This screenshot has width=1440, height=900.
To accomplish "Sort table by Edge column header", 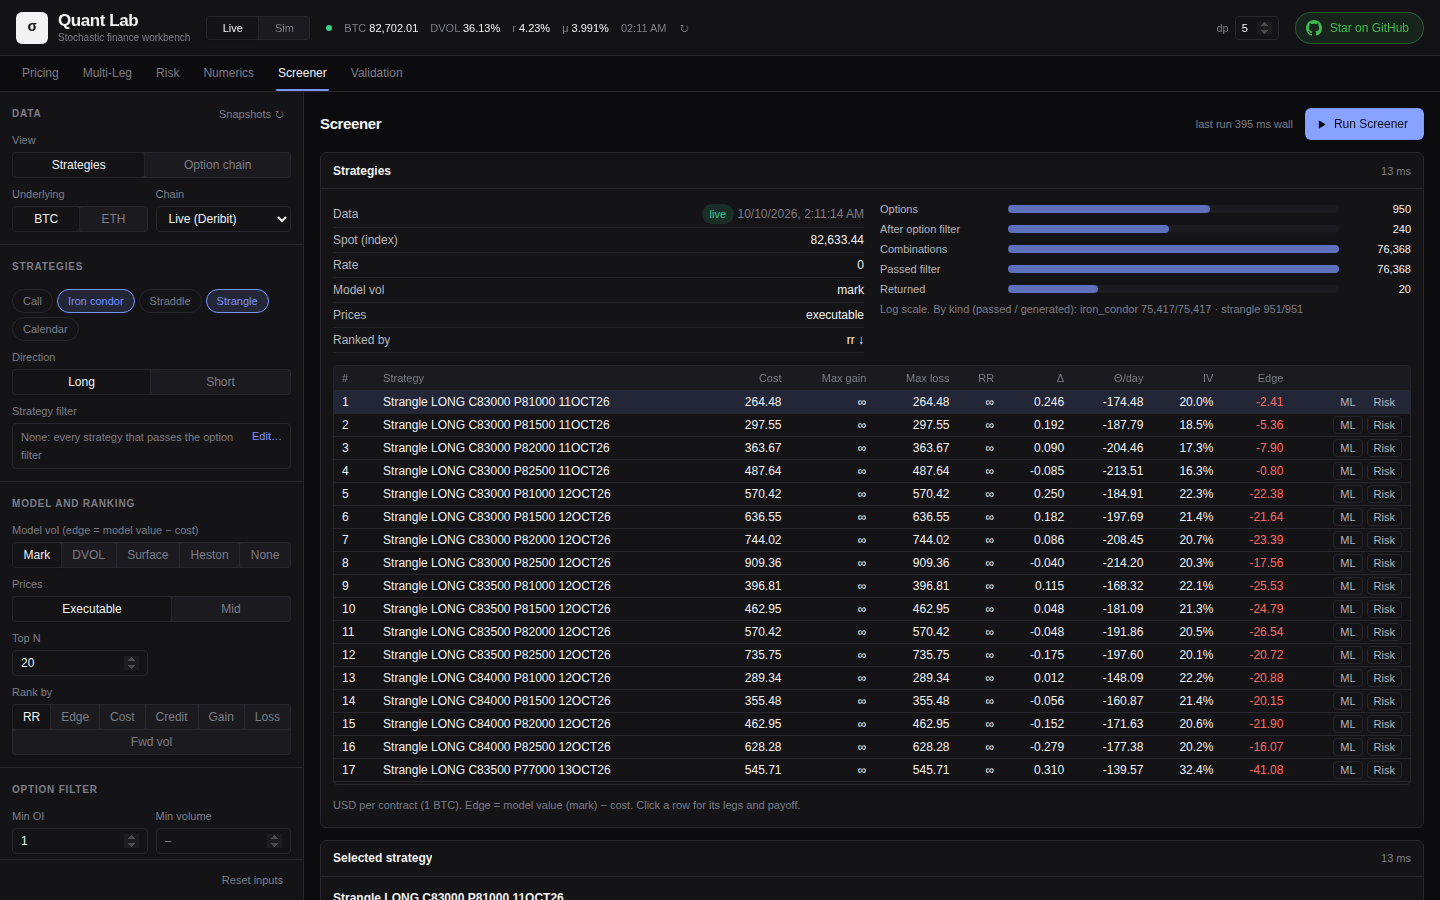I will 1270,378.
